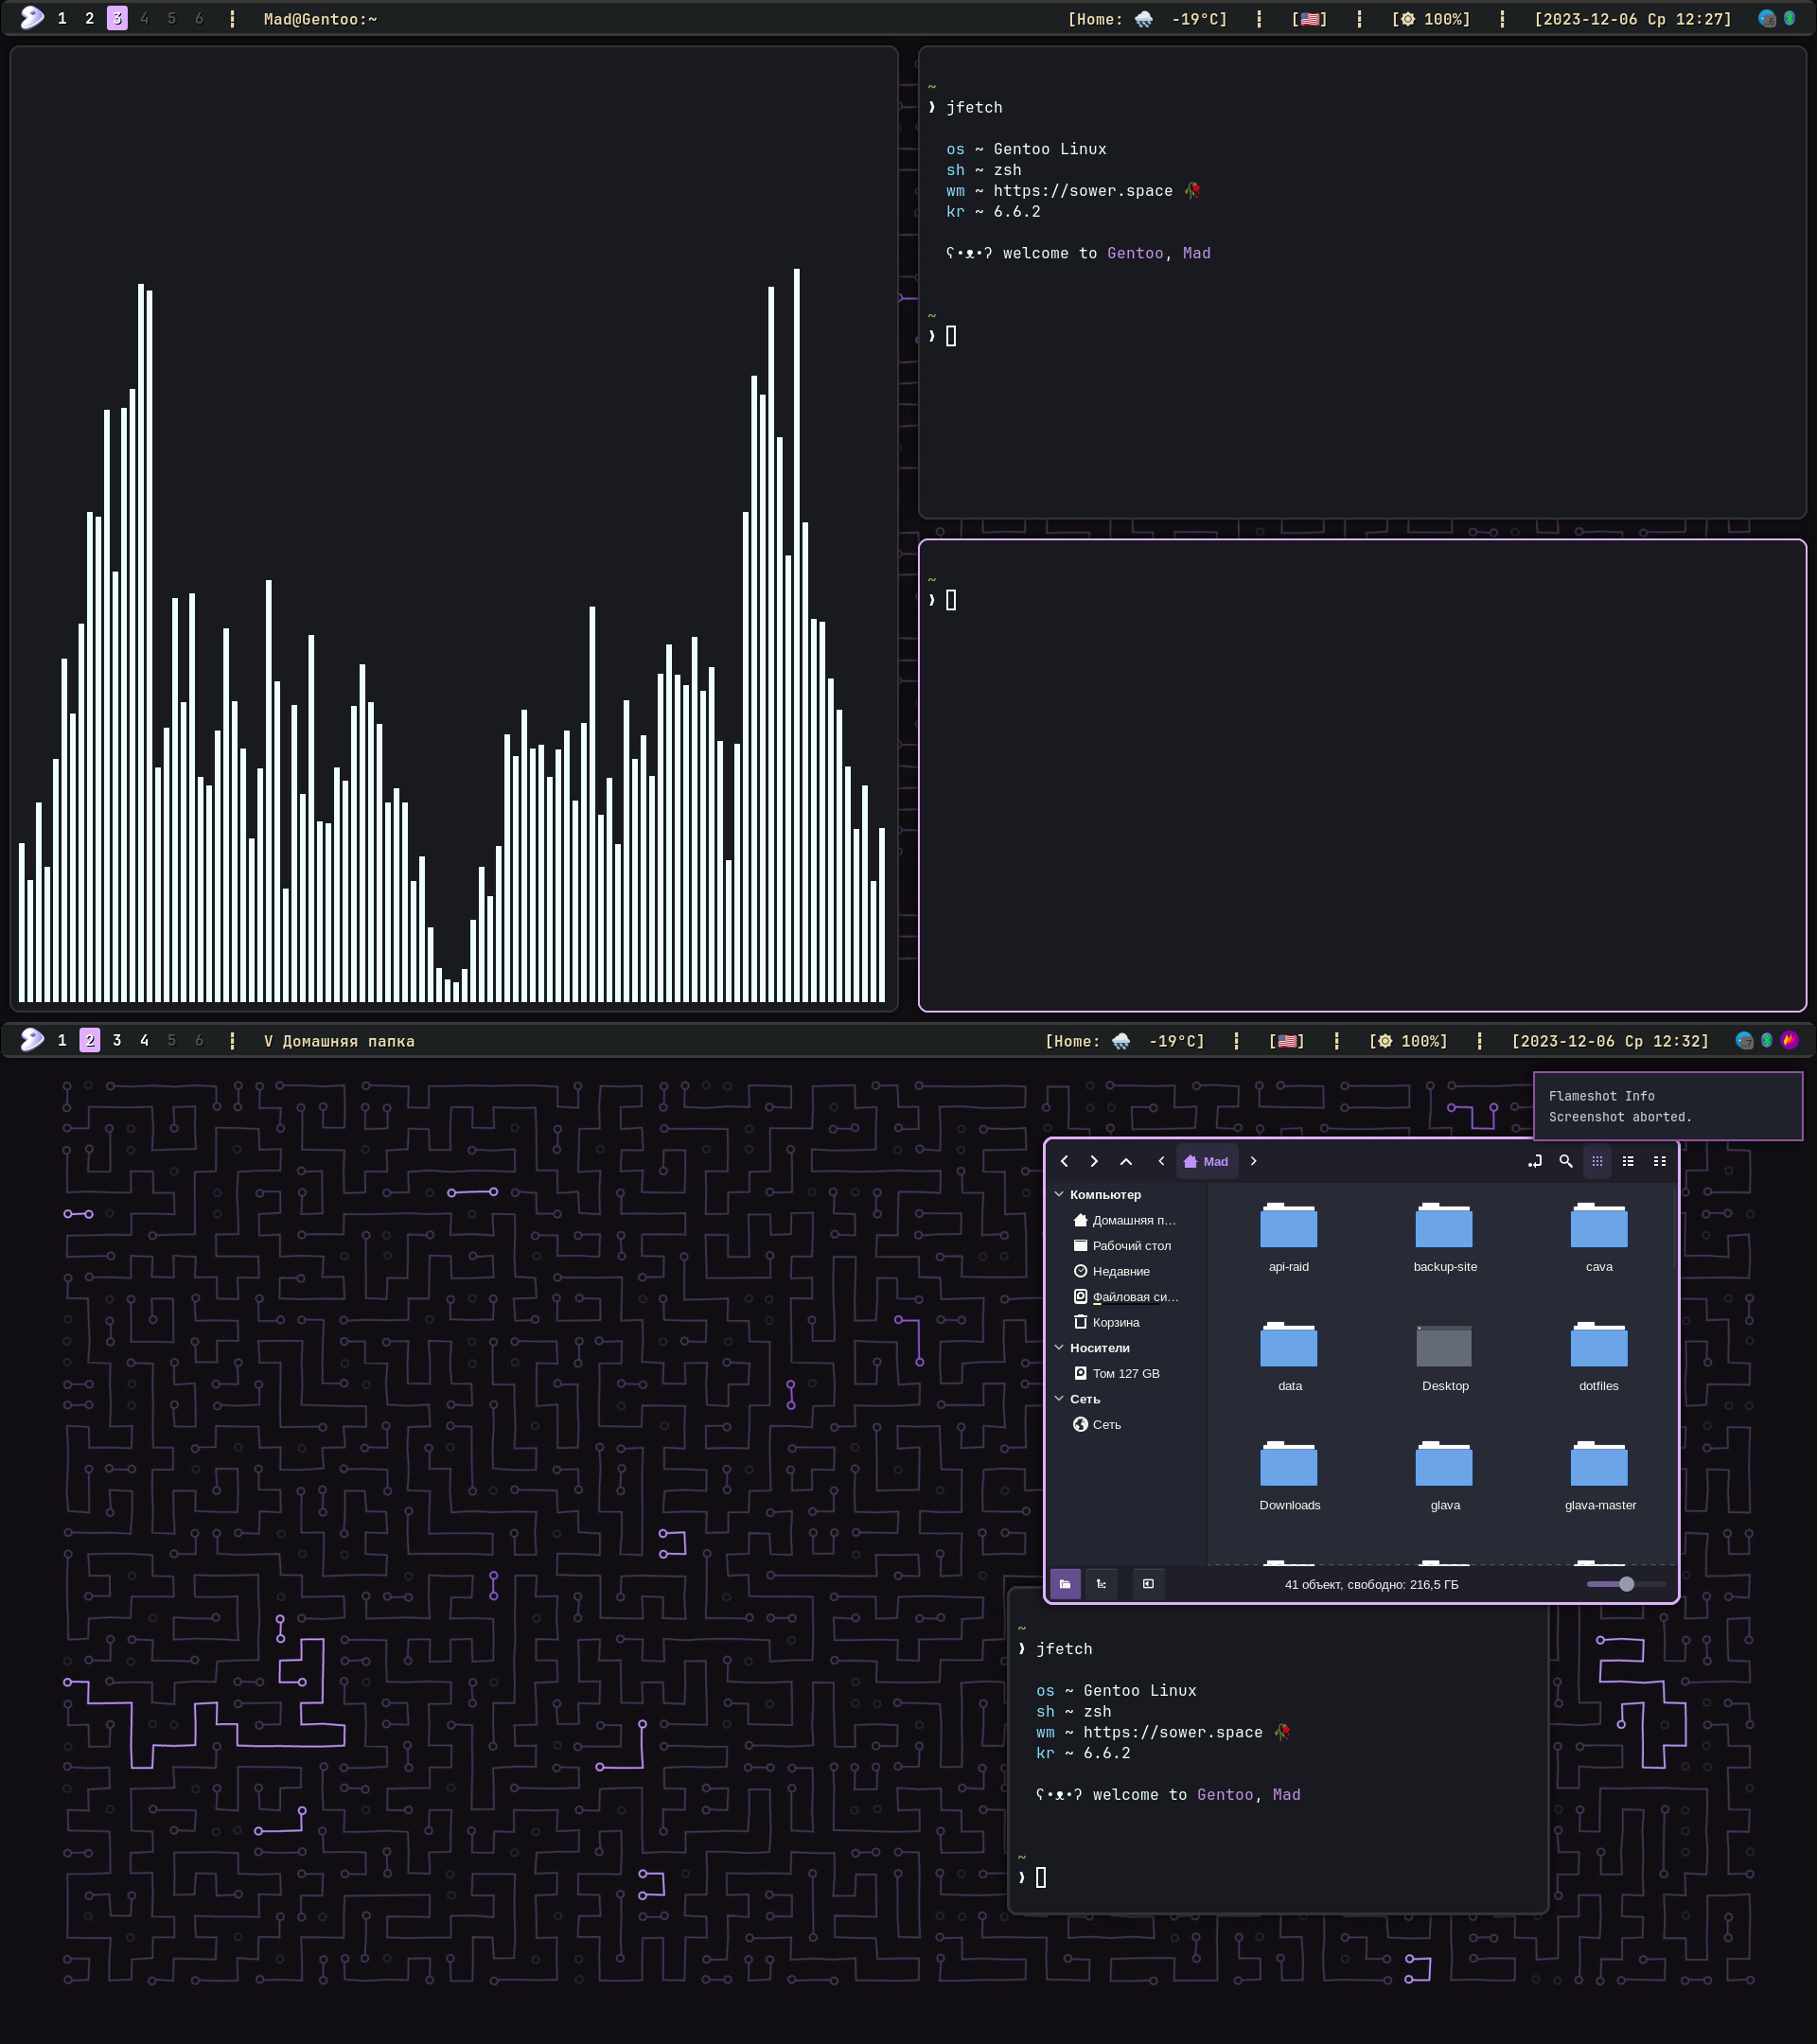Viewport: 1817px width, 2044px height.
Task: Show places in the sidebar
Action: pos(1065,1584)
